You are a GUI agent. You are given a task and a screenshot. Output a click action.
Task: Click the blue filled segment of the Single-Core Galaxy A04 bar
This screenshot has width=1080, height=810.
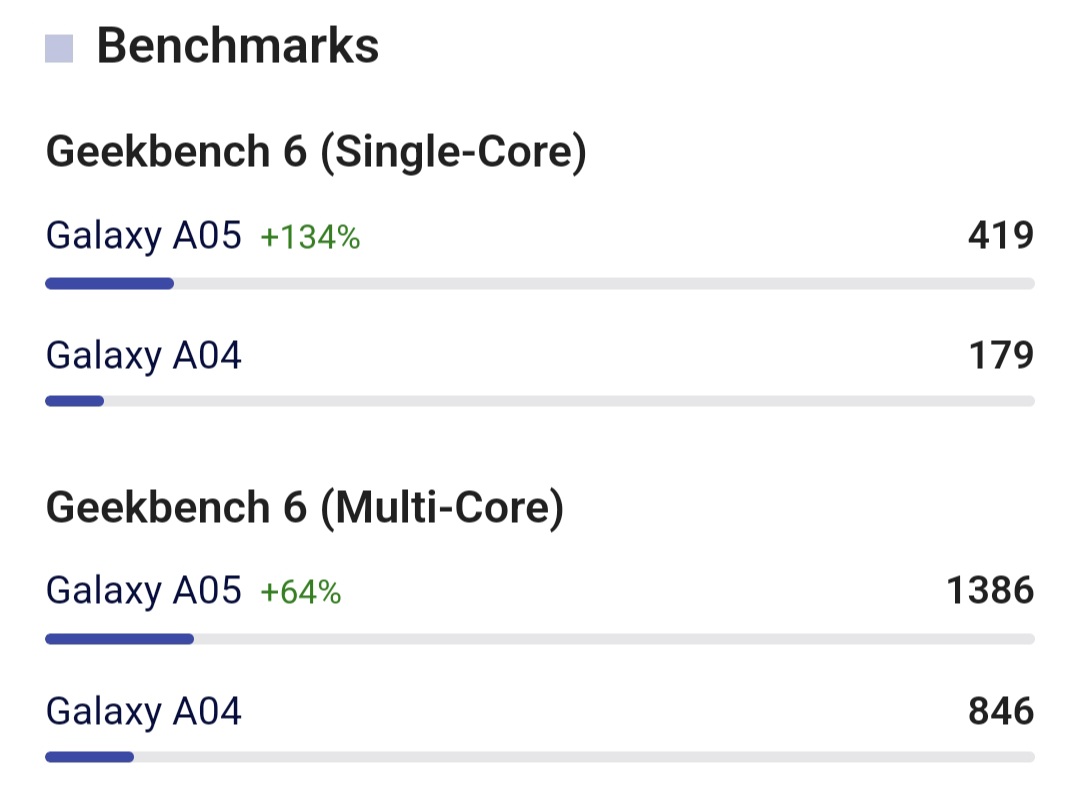pos(74,401)
